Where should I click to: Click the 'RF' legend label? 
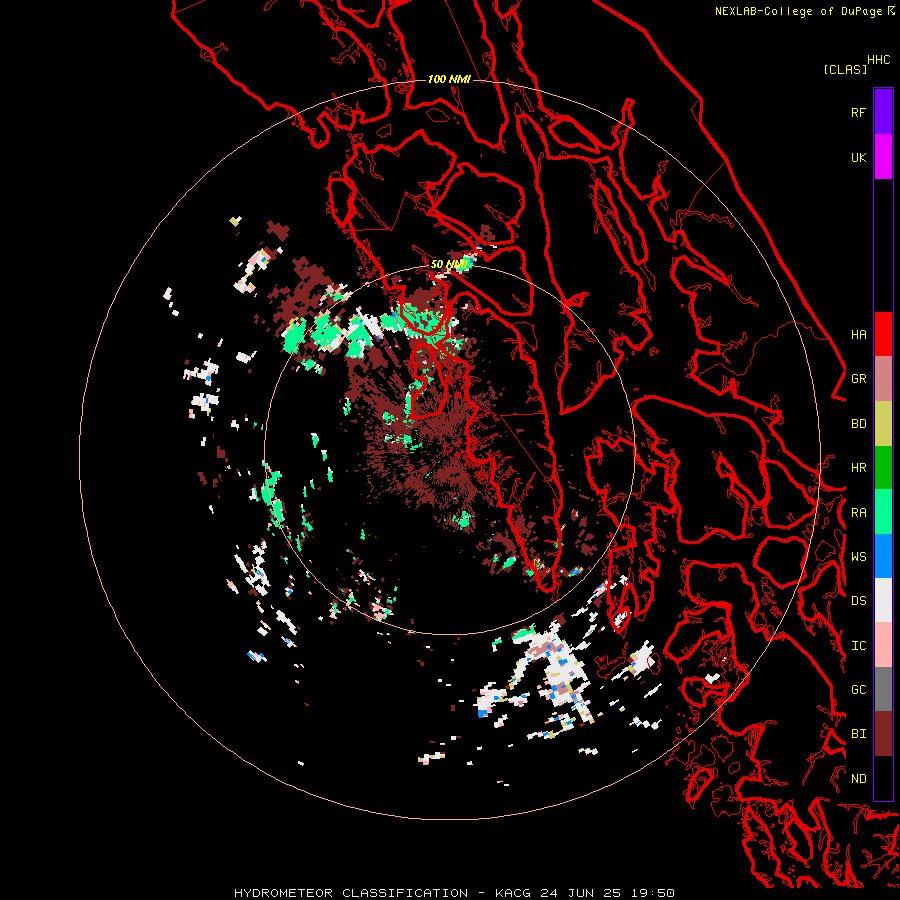click(858, 113)
